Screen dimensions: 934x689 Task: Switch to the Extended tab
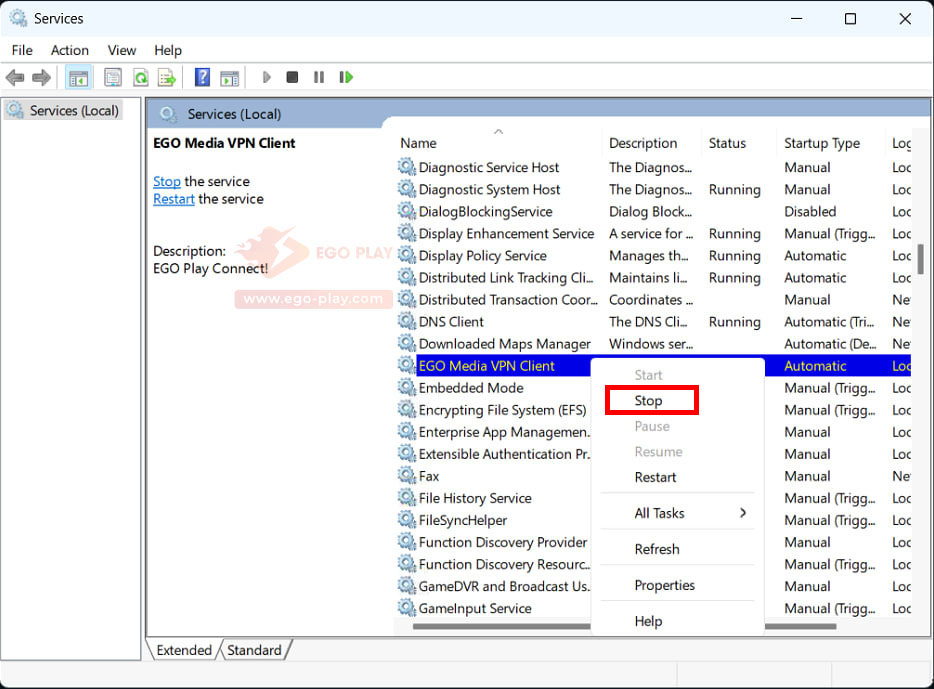tap(184, 650)
